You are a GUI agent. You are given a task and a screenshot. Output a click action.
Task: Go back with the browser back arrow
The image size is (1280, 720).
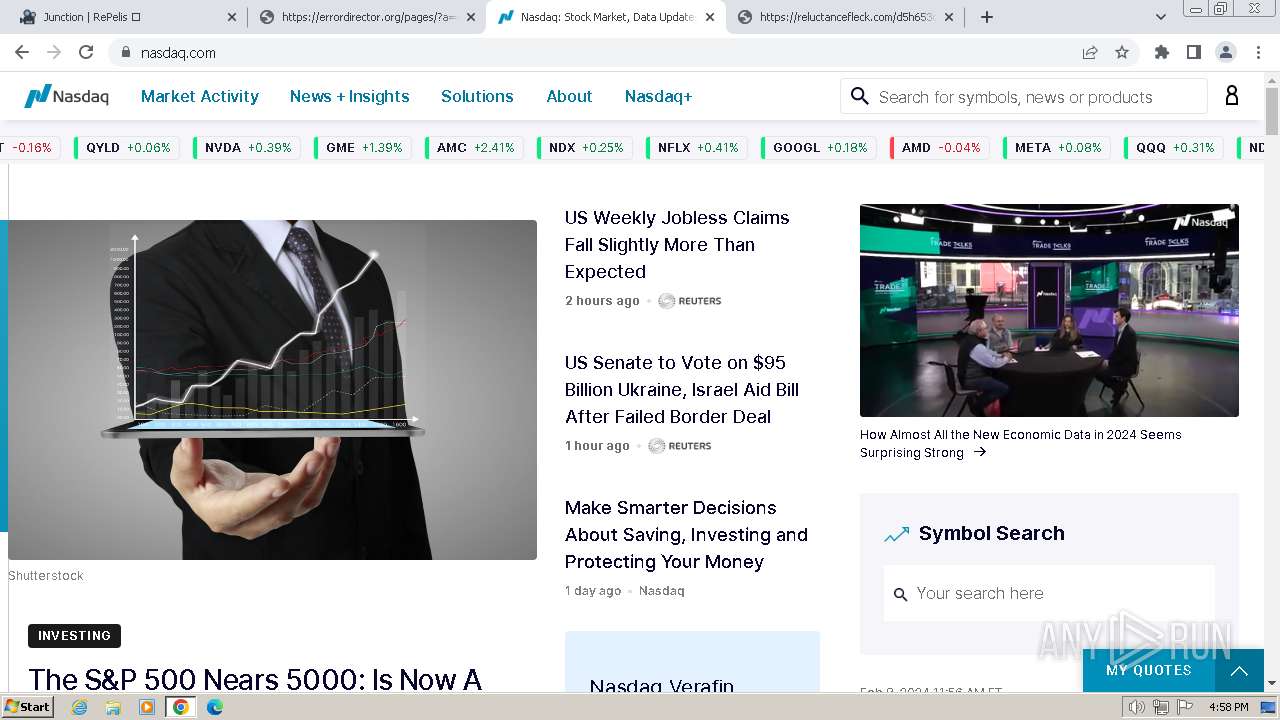(22, 52)
